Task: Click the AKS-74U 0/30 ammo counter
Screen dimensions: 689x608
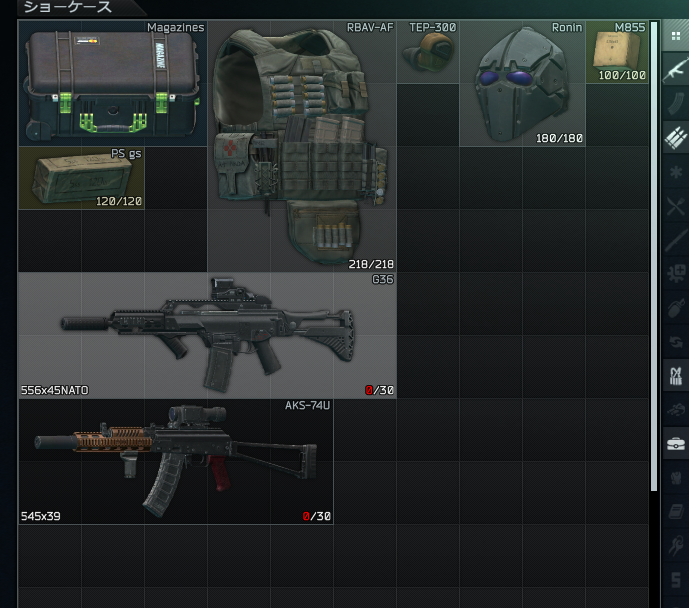Action: 316,516
